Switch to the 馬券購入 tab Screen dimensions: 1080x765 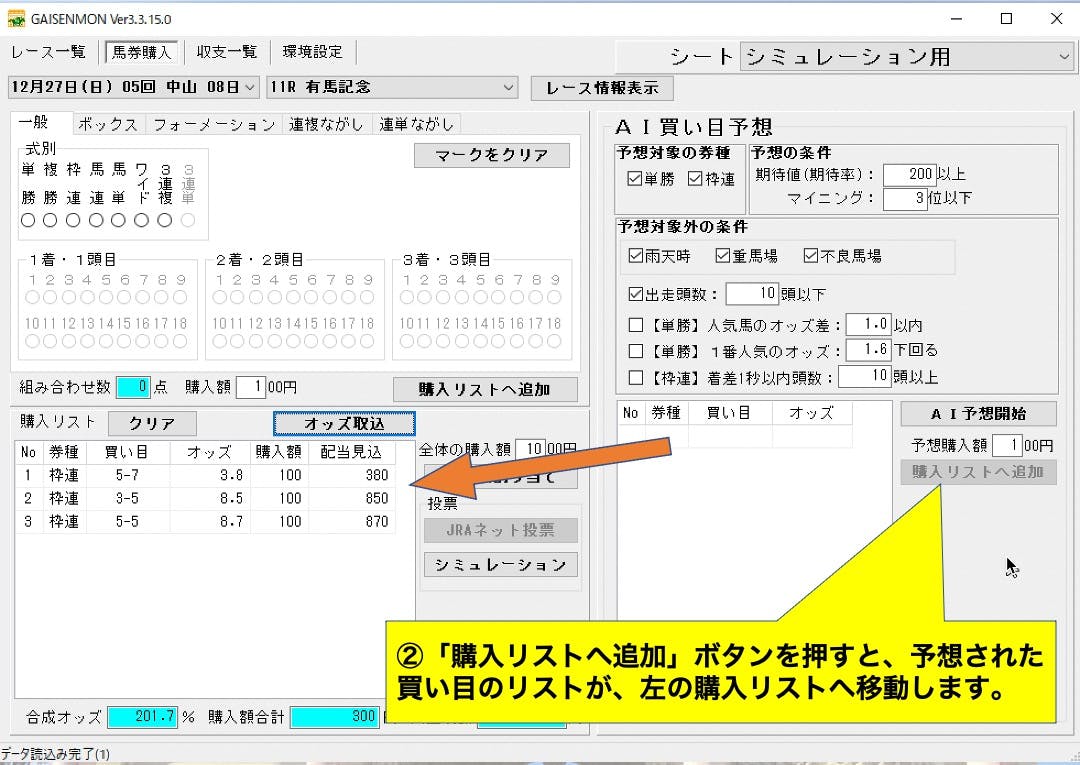pyautogui.click(x=142, y=52)
